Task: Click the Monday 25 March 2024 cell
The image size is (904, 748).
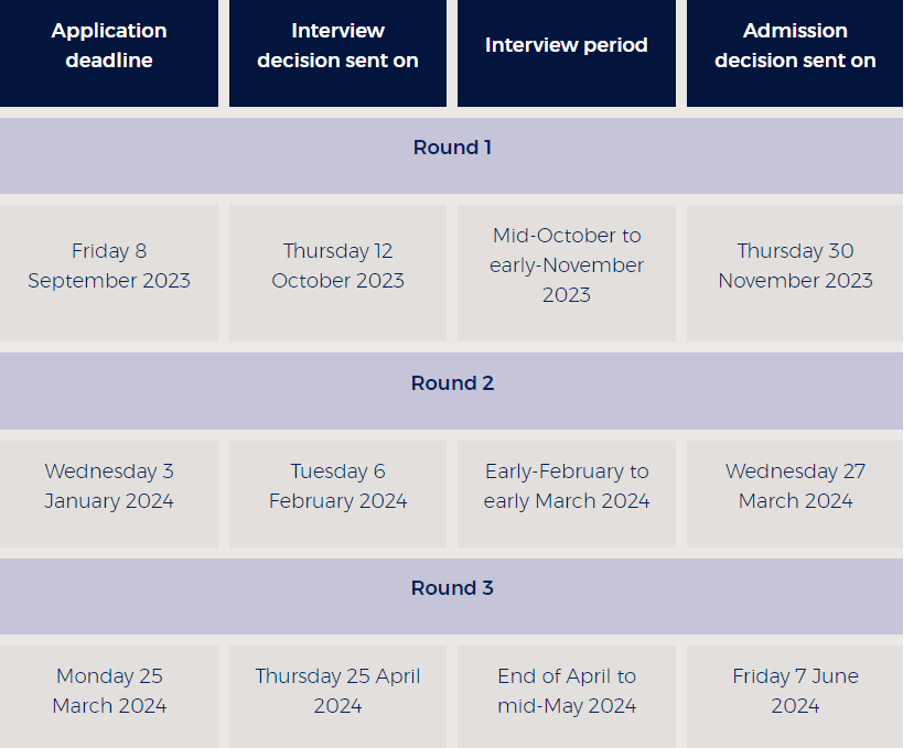Action: [109, 691]
